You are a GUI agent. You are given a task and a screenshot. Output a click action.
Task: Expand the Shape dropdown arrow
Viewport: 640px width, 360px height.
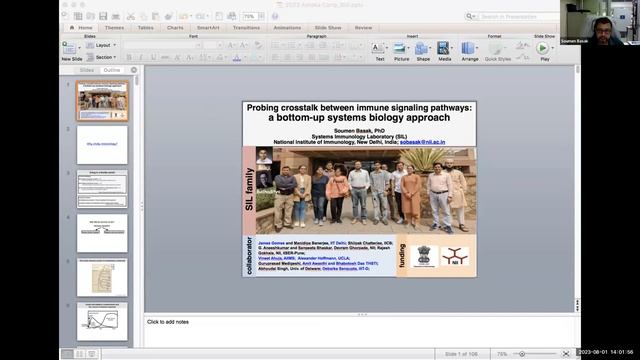430,48
